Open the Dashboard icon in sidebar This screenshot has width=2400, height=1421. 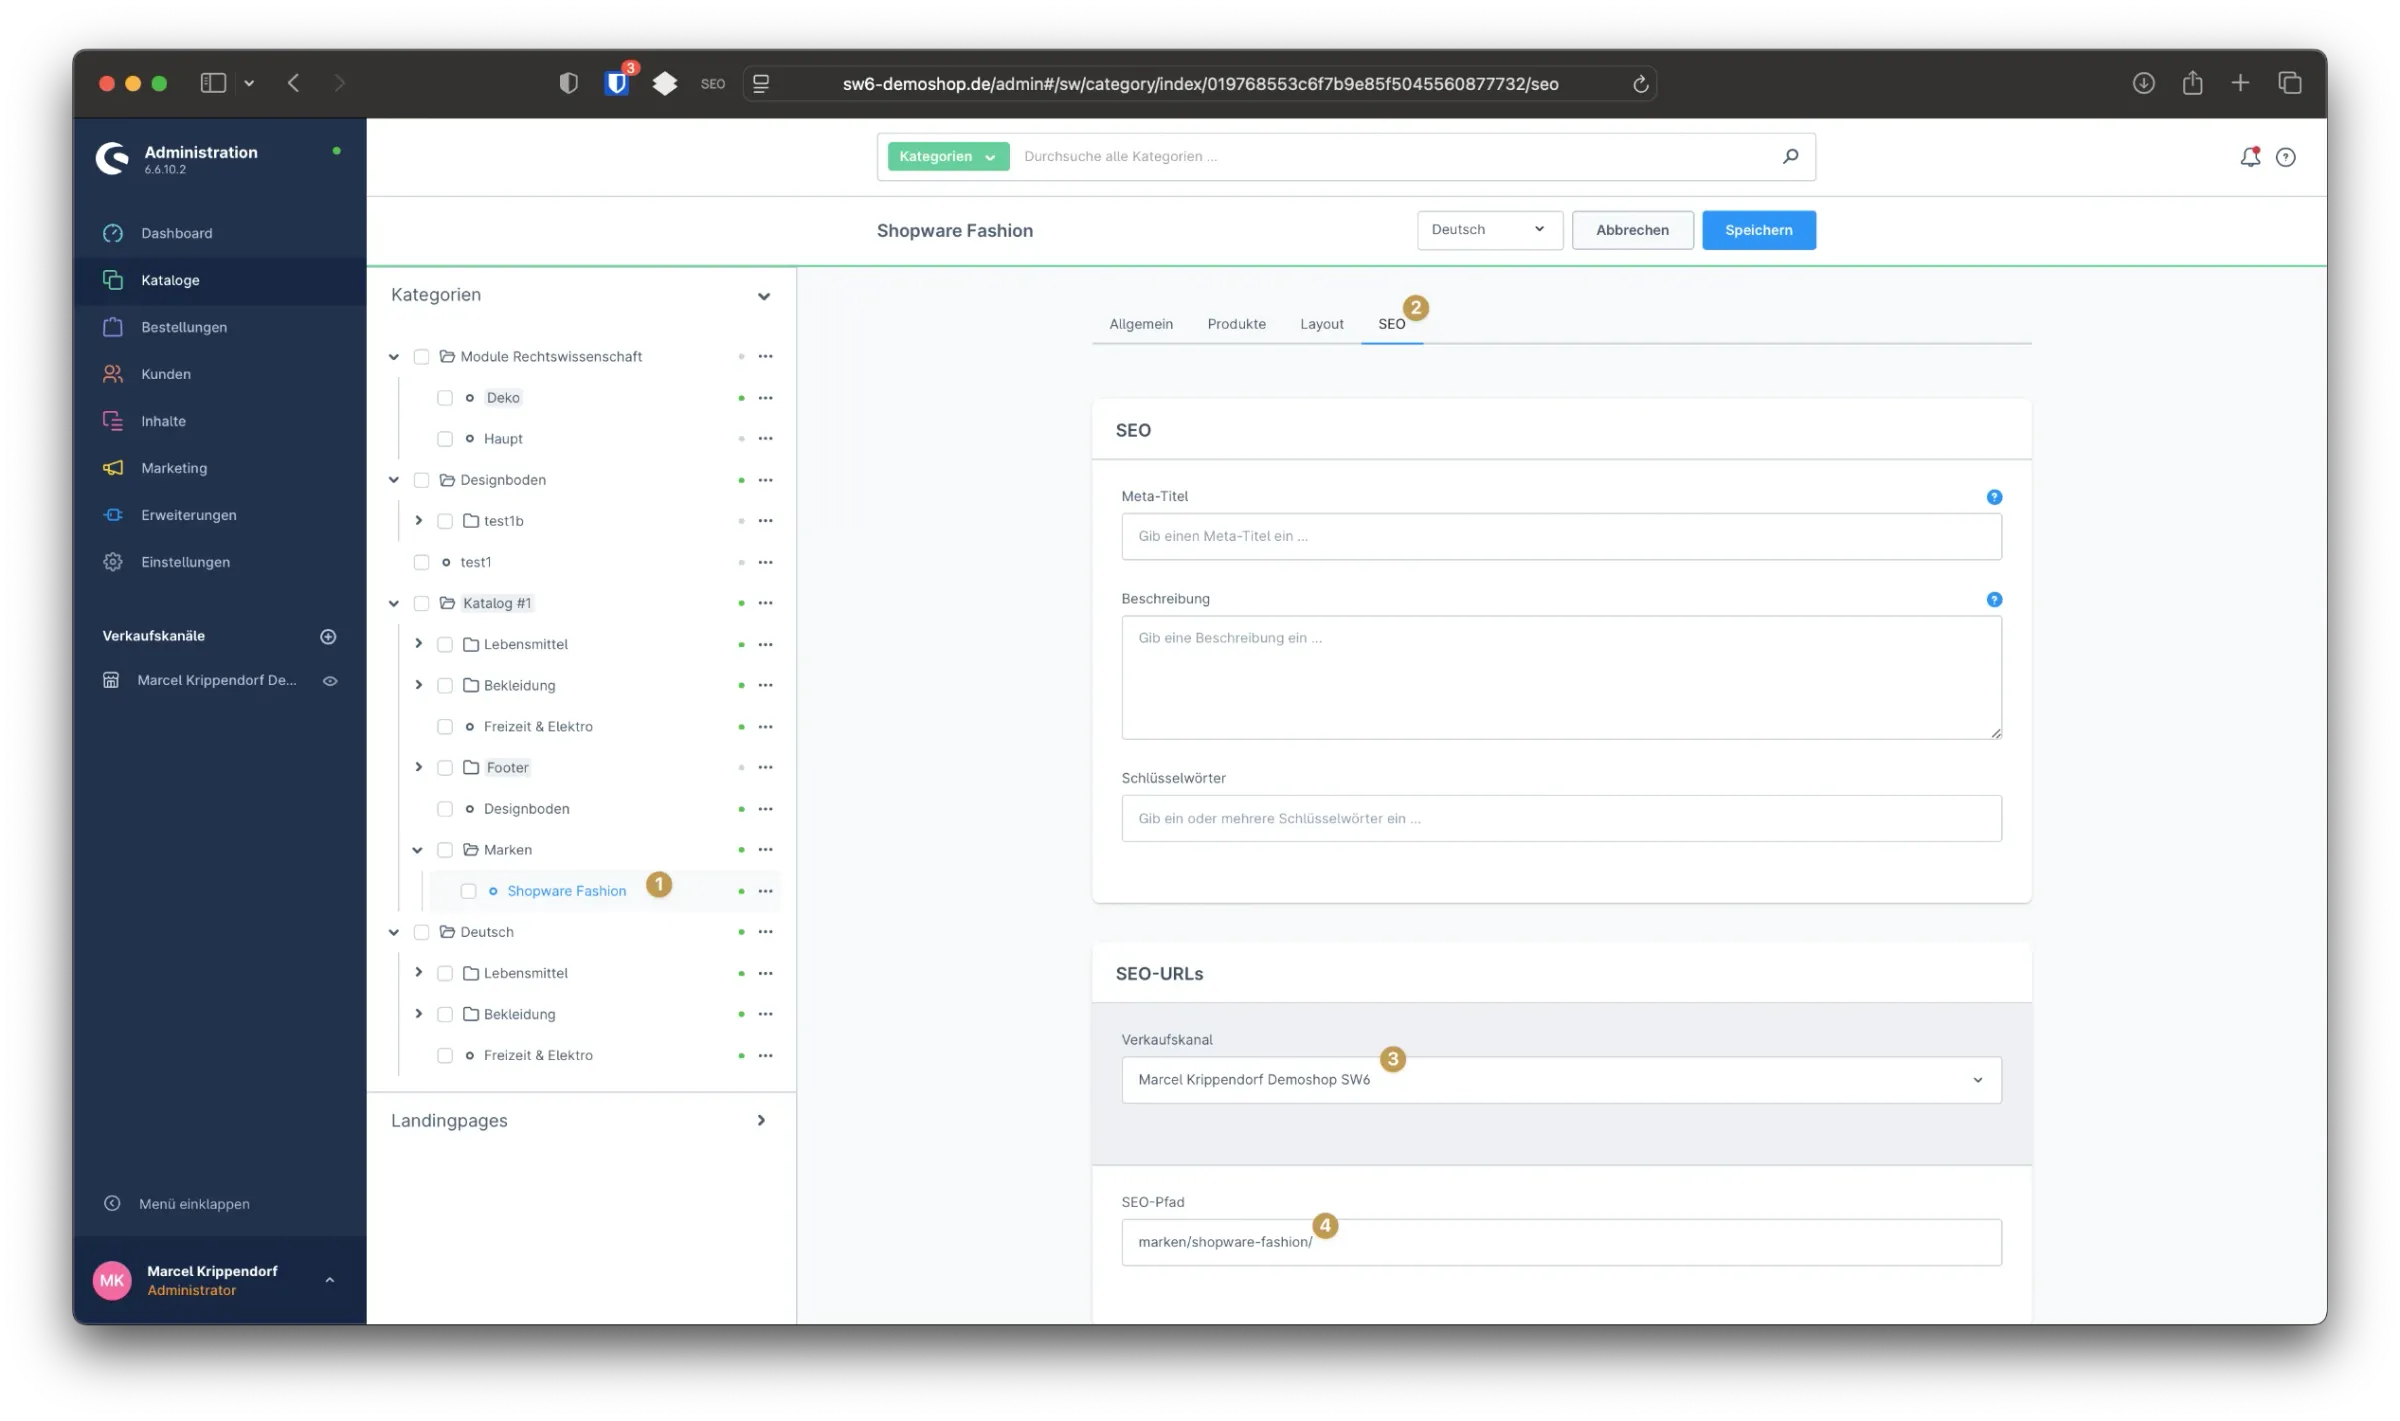click(113, 233)
